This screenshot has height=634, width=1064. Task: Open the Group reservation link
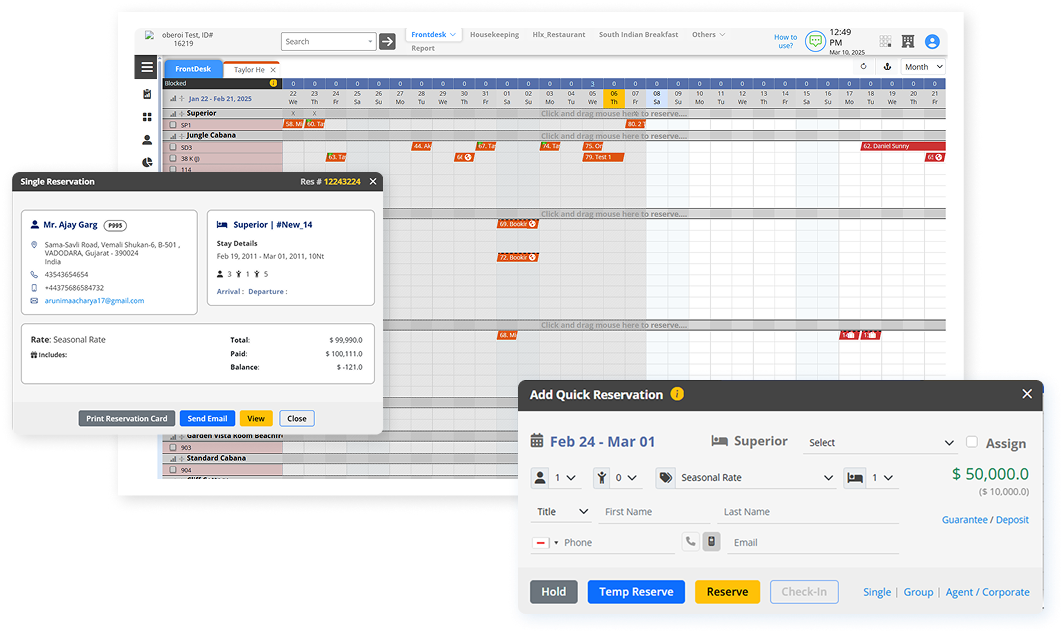pyautogui.click(x=918, y=593)
